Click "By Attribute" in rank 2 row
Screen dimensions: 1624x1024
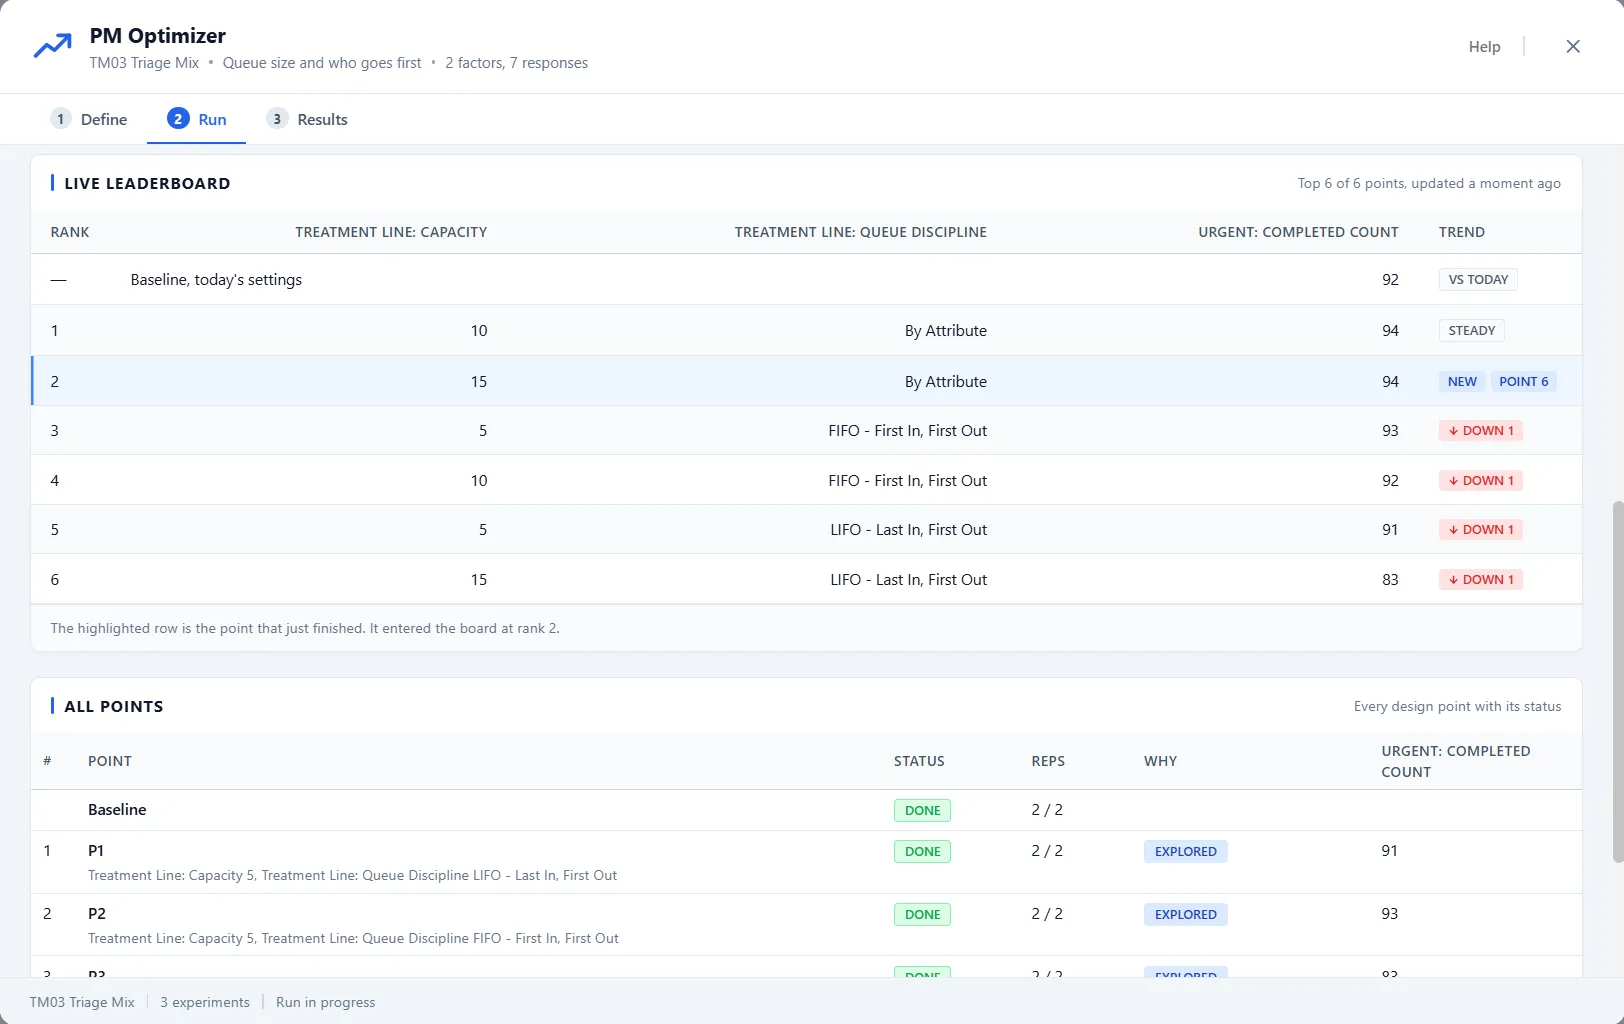(945, 382)
